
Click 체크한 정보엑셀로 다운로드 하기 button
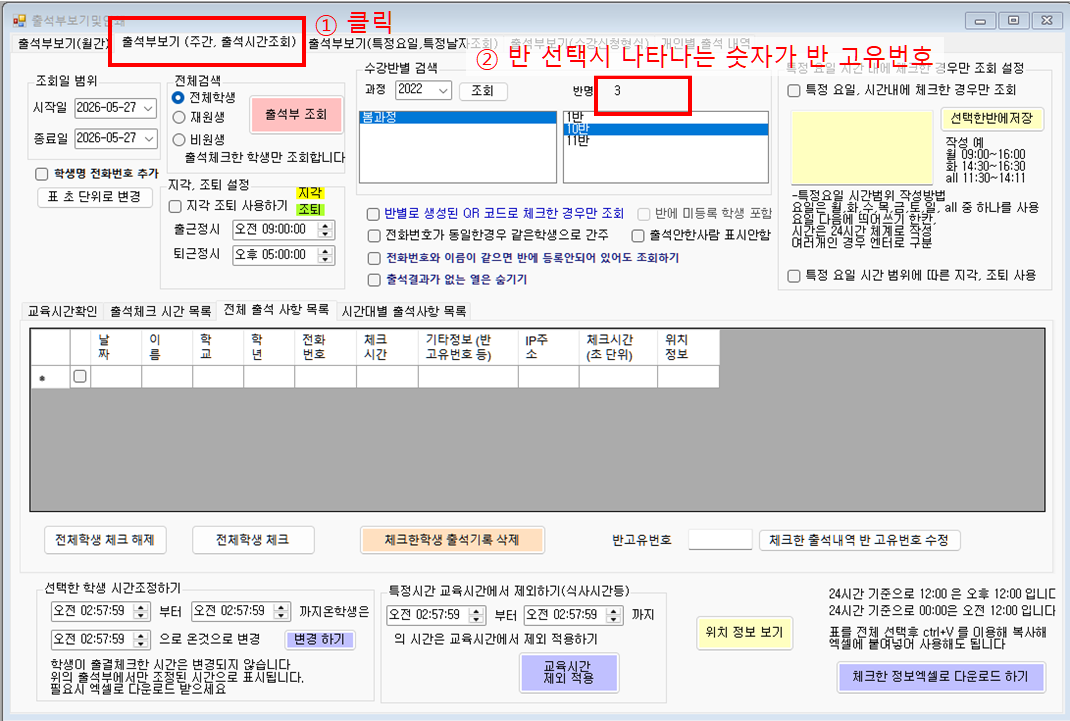pyautogui.click(x=940, y=677)
